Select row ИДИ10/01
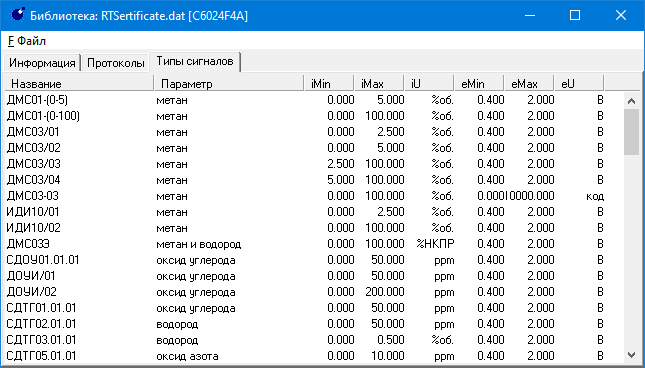645x368 pixels. pyautogui.click(x=305, y=212)
